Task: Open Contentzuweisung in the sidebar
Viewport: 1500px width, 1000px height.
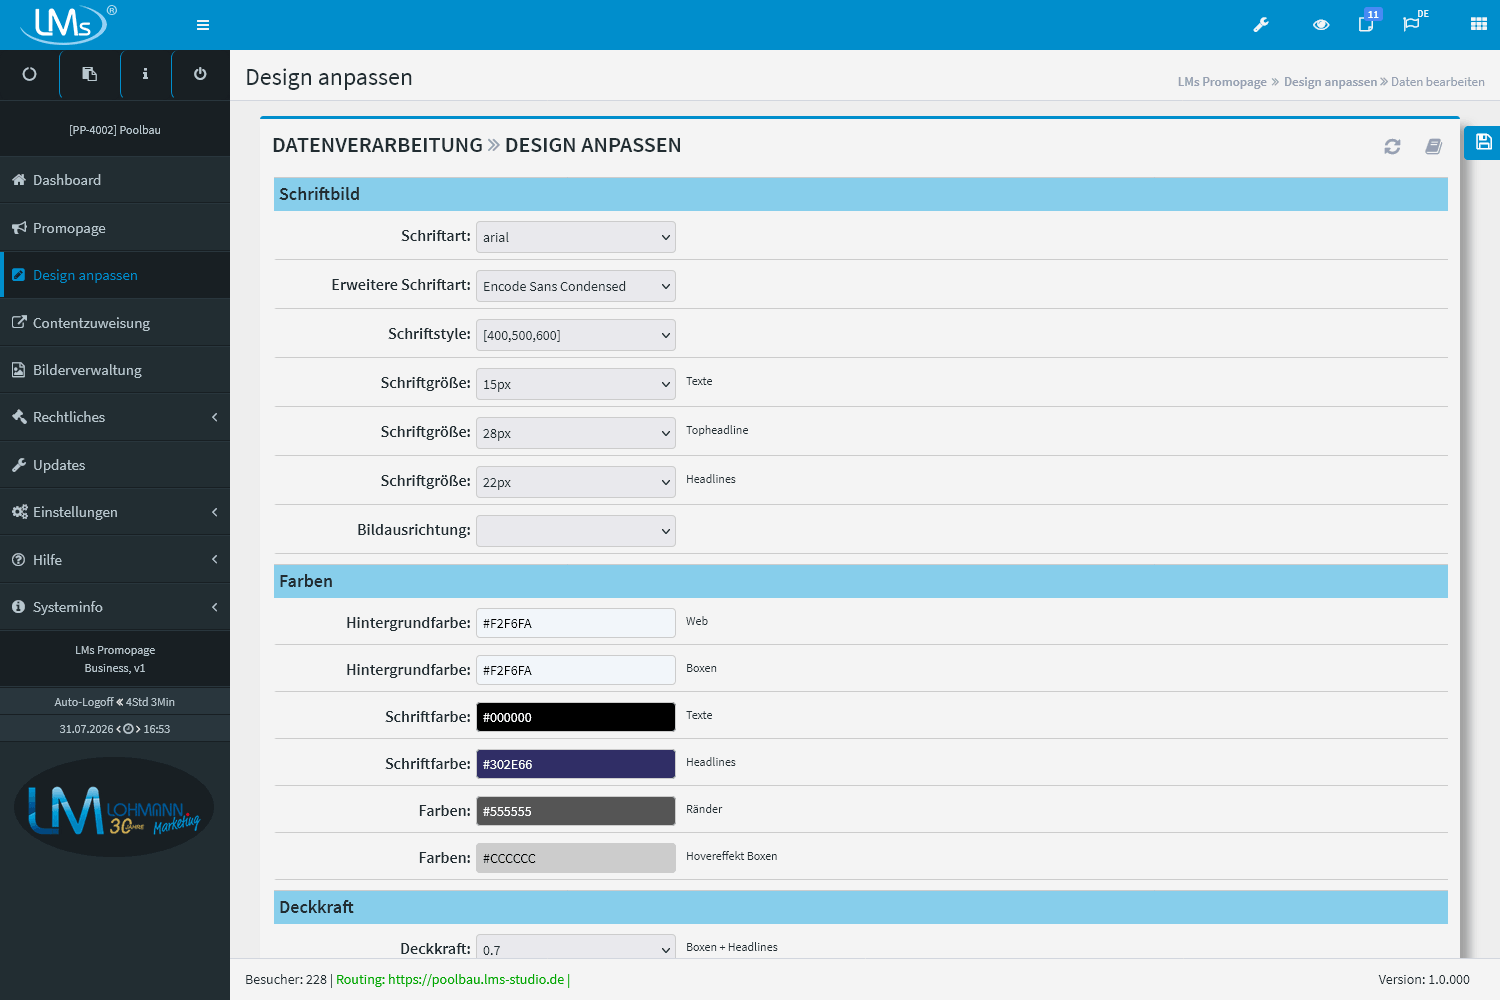Action: click(115, 323)
